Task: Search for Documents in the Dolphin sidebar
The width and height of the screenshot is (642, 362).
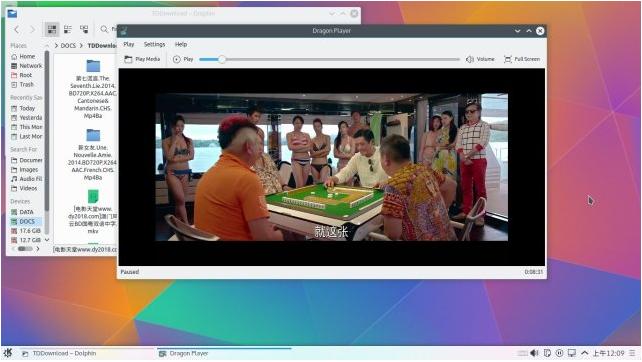Action: click(x=27, y=161)
